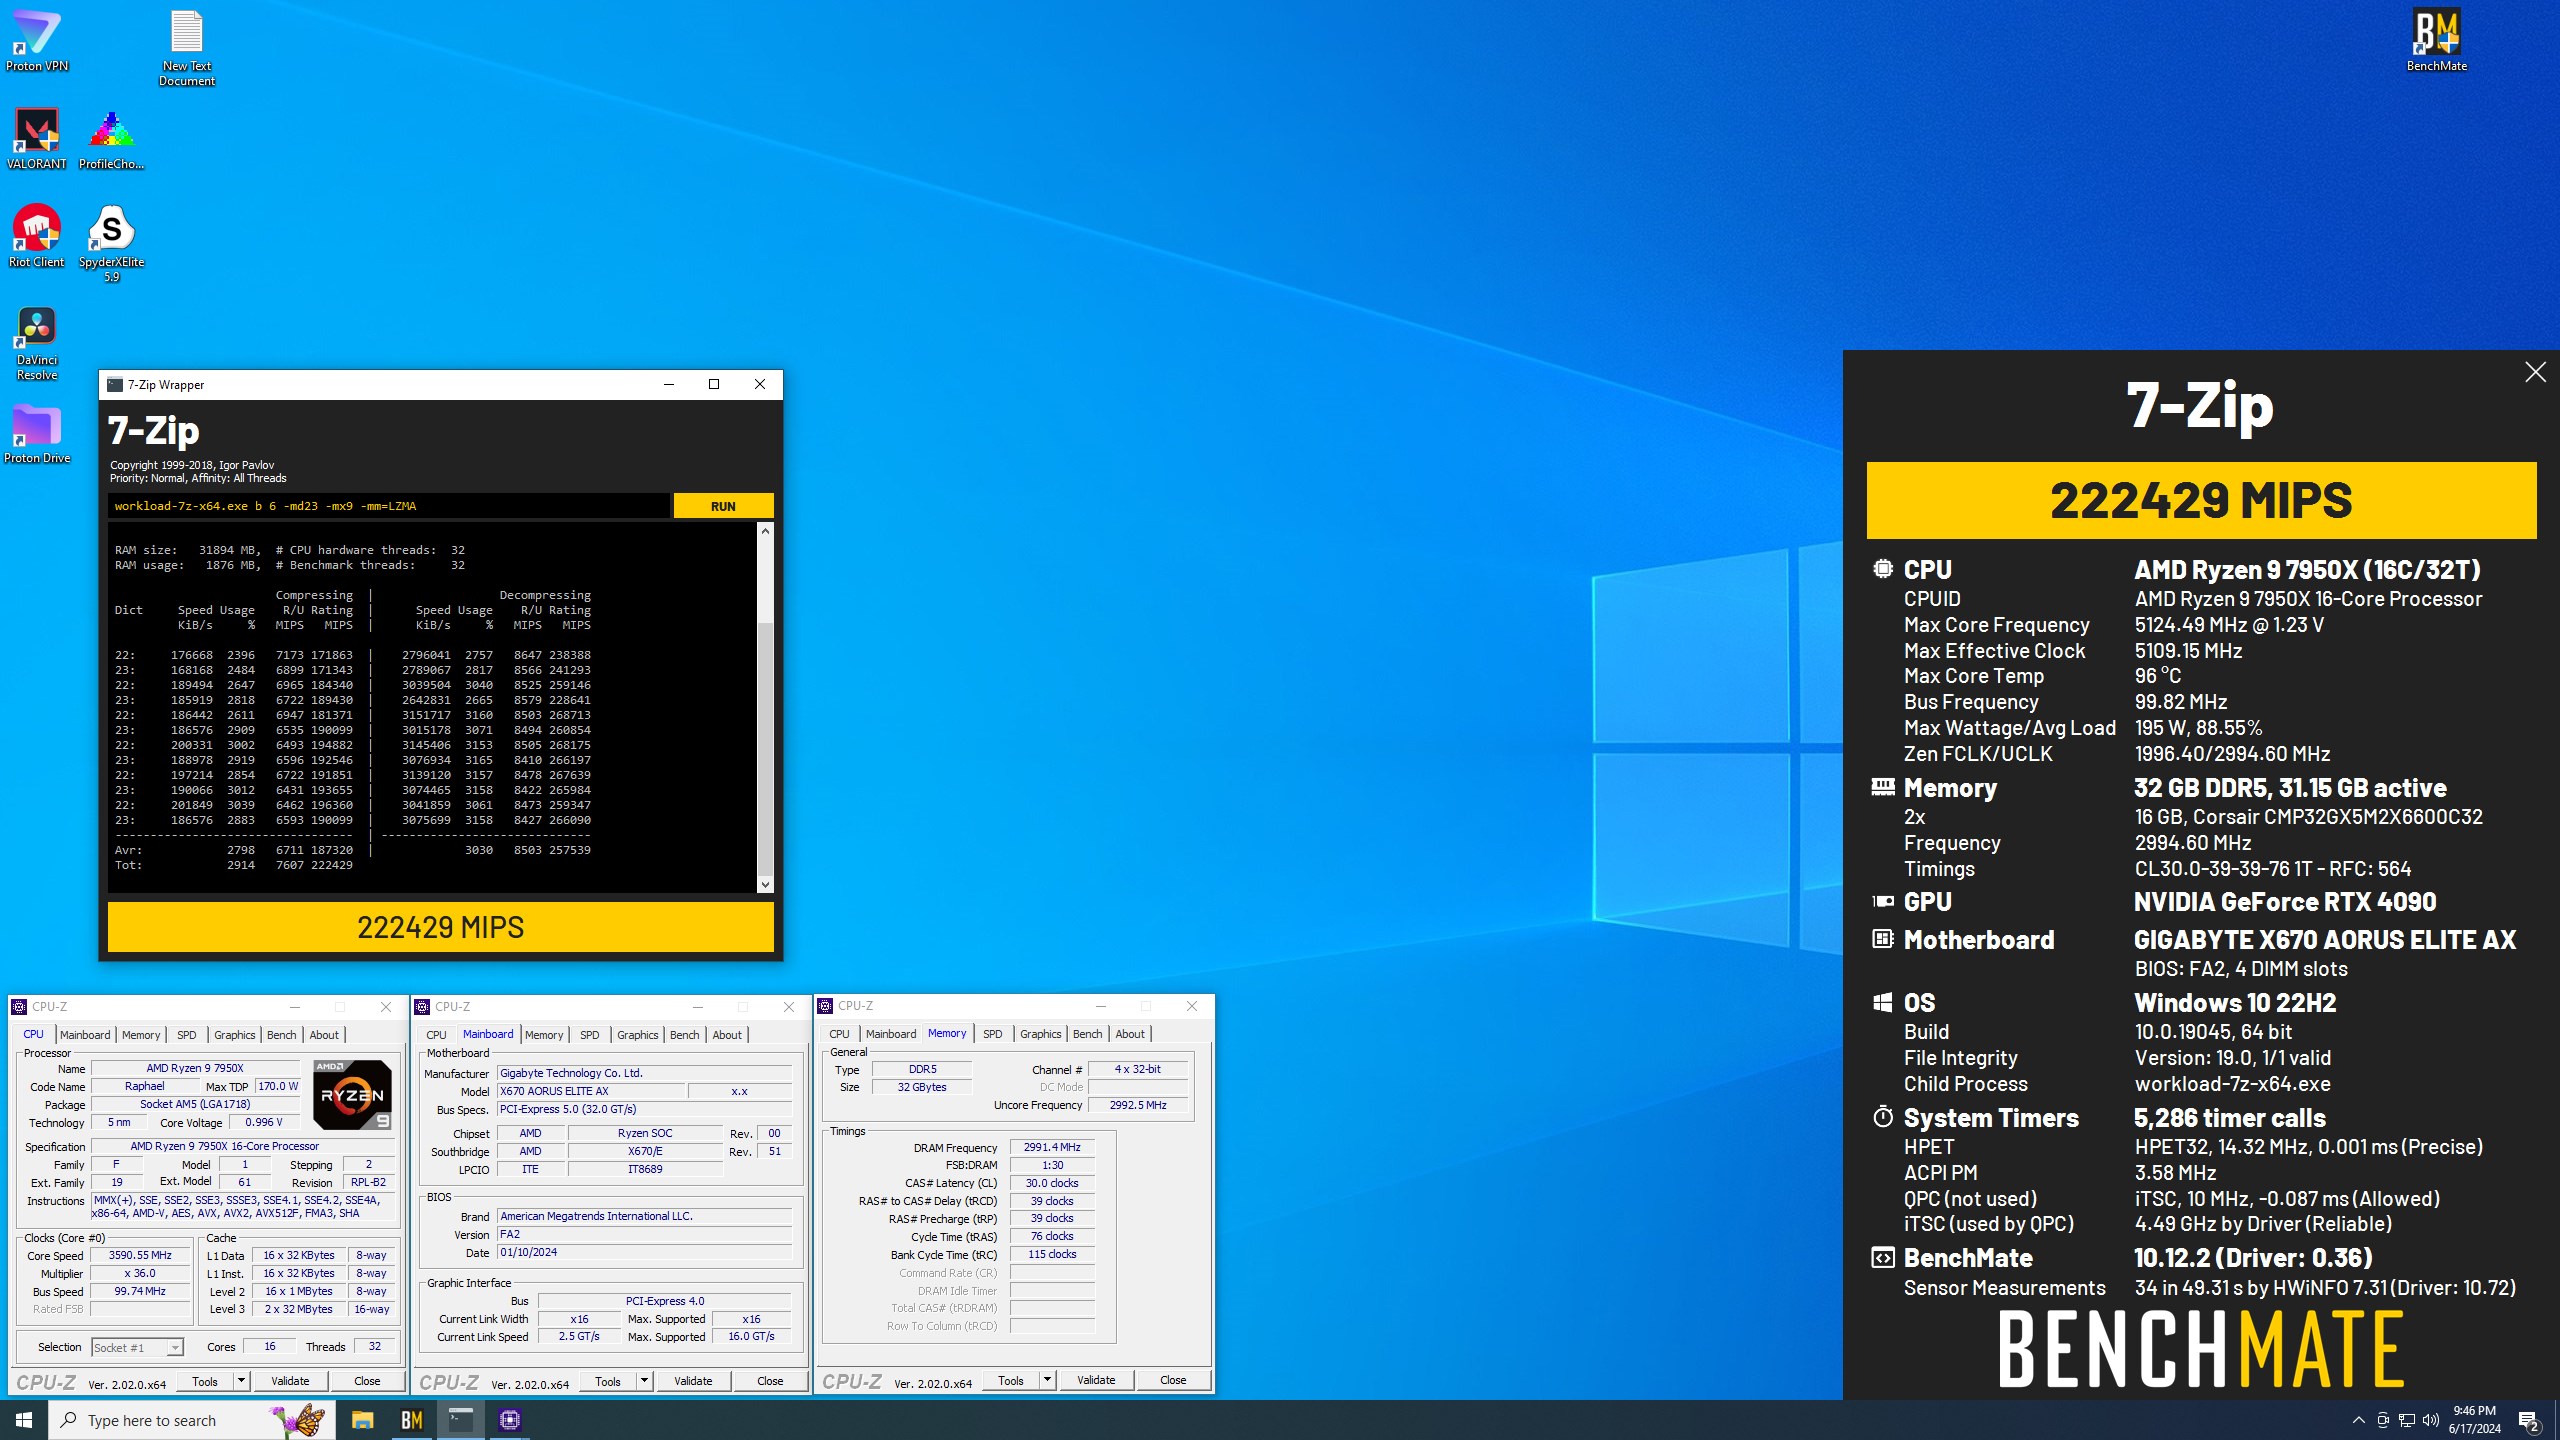Click Close button in CPU-Z Mainboard window
Image resolution: width=2560 pixels, height=1440 pixels.
[x=770, y=1381]
